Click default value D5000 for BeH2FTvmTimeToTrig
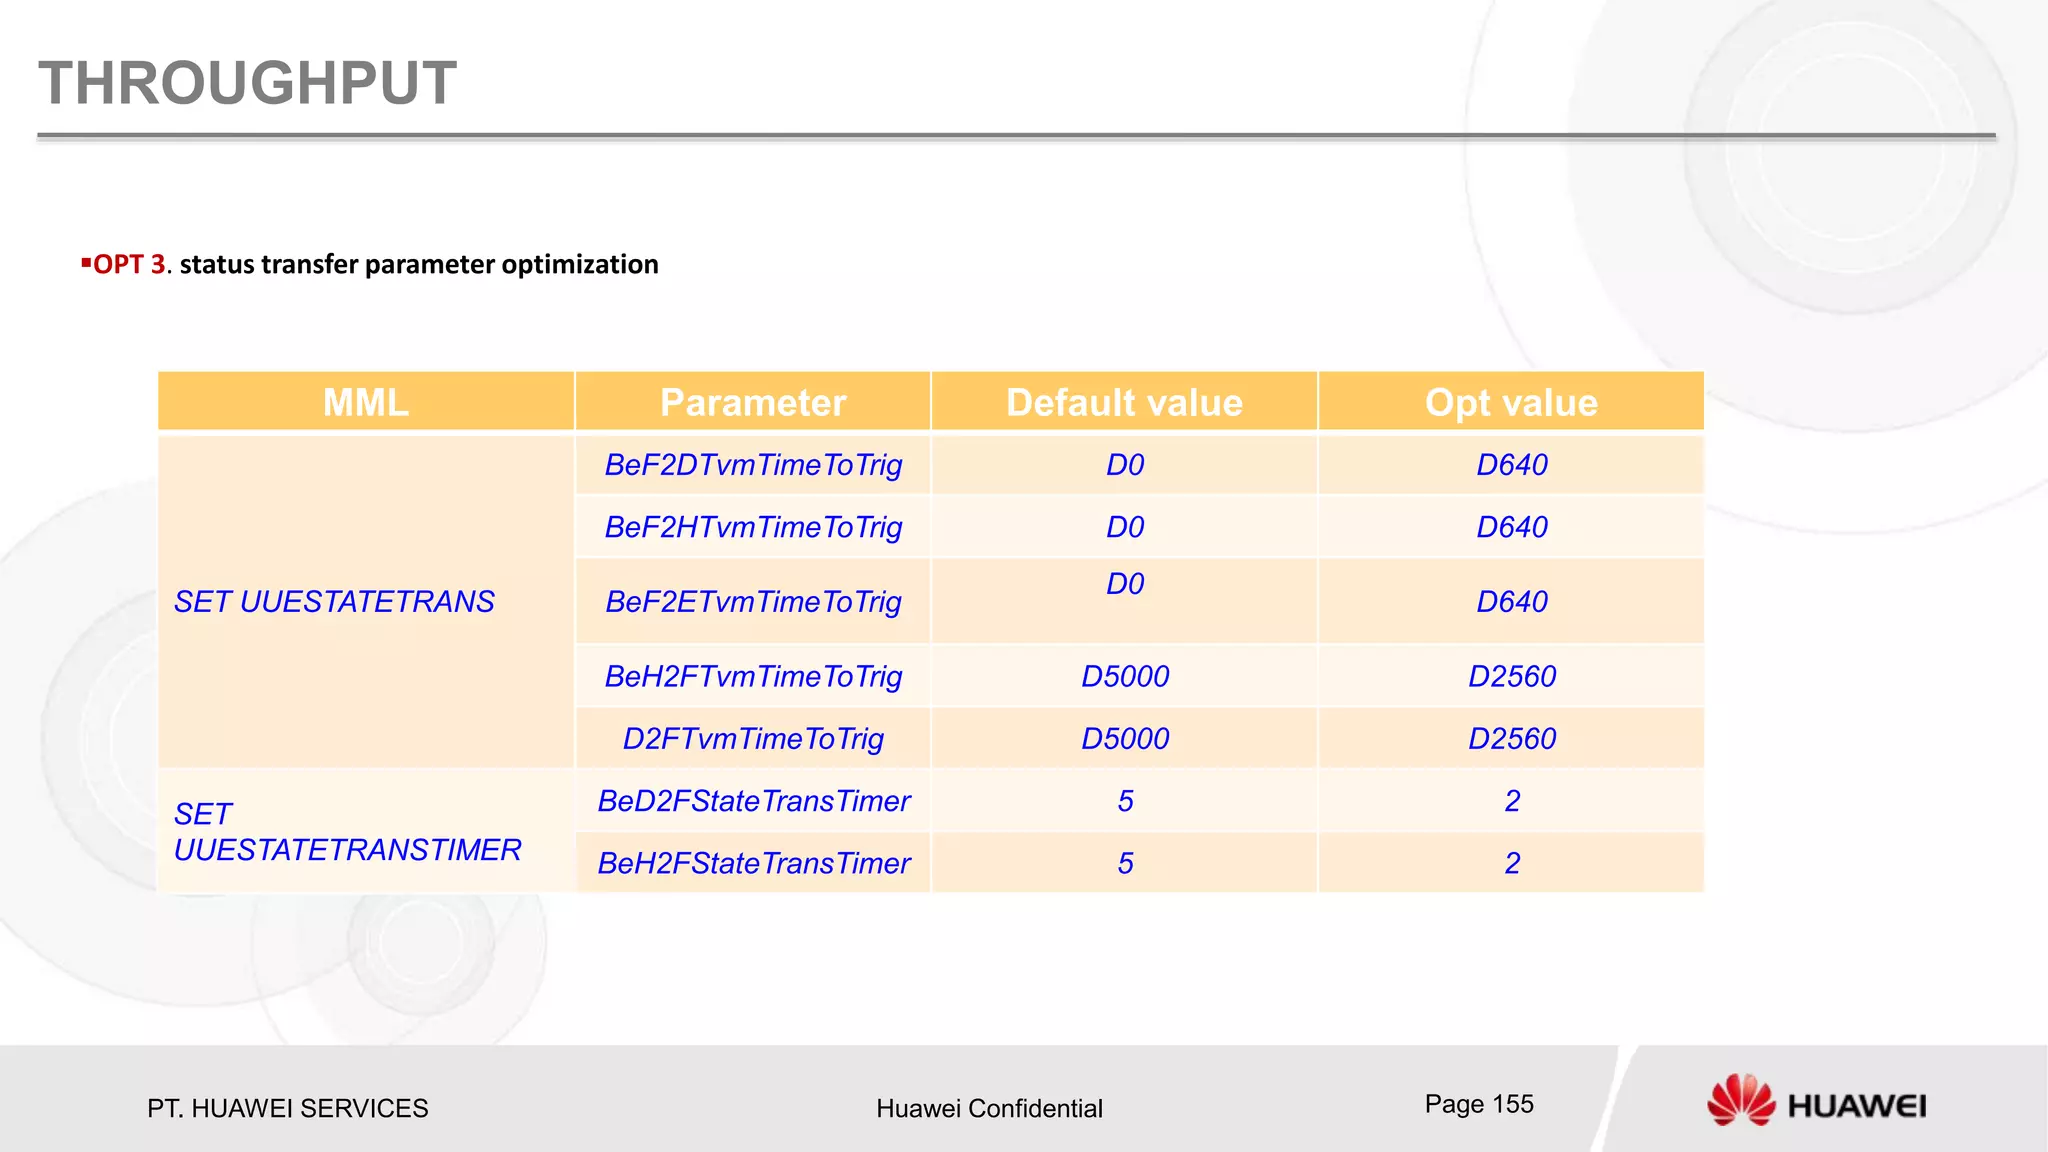 (x=1124, y=676)
